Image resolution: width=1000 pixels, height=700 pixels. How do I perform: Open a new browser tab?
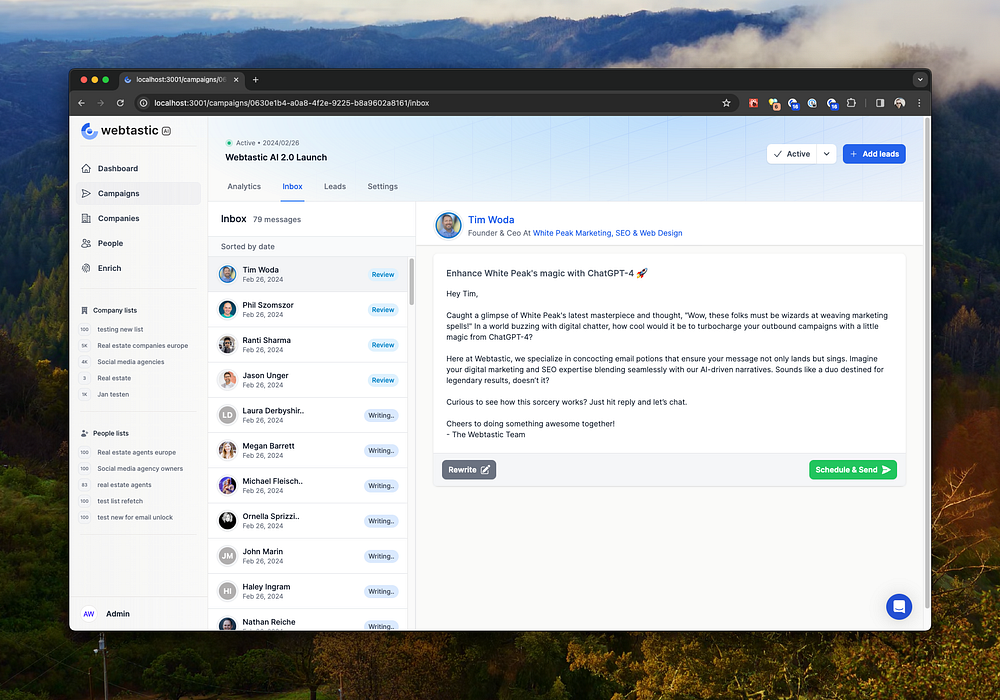point(256,80)
